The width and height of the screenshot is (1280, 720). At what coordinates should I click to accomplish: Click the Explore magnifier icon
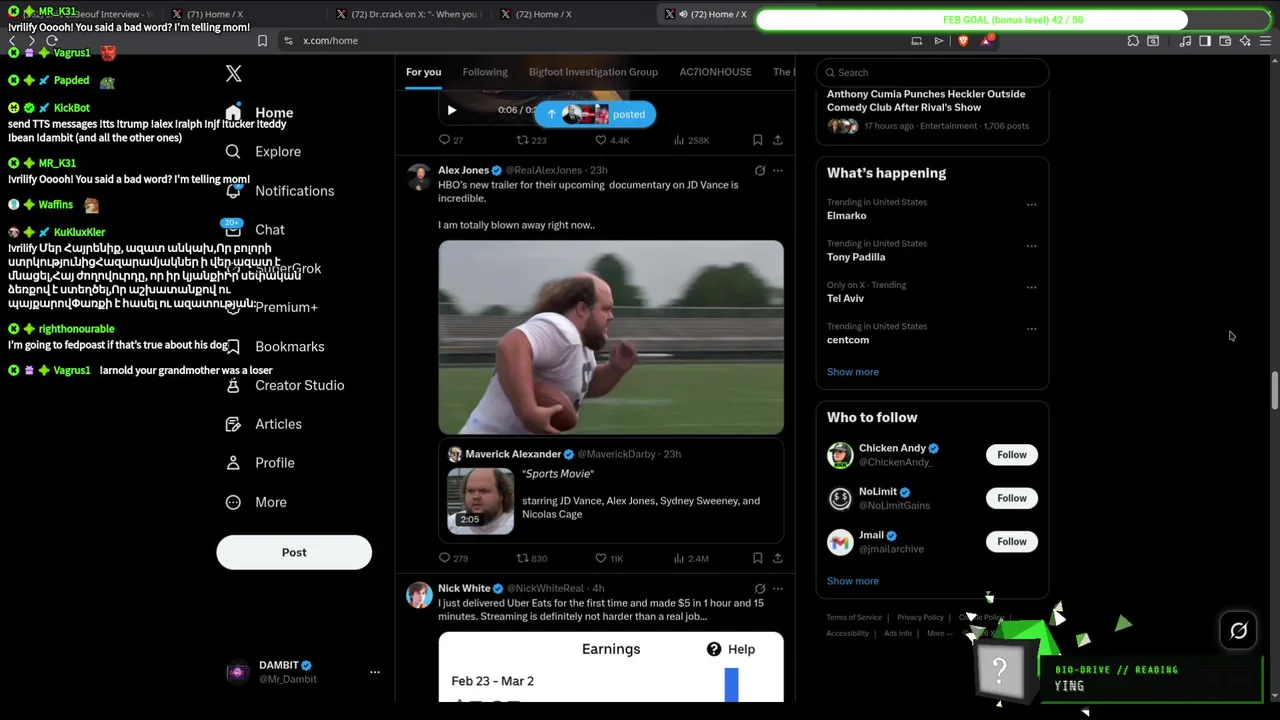point(233,152)
